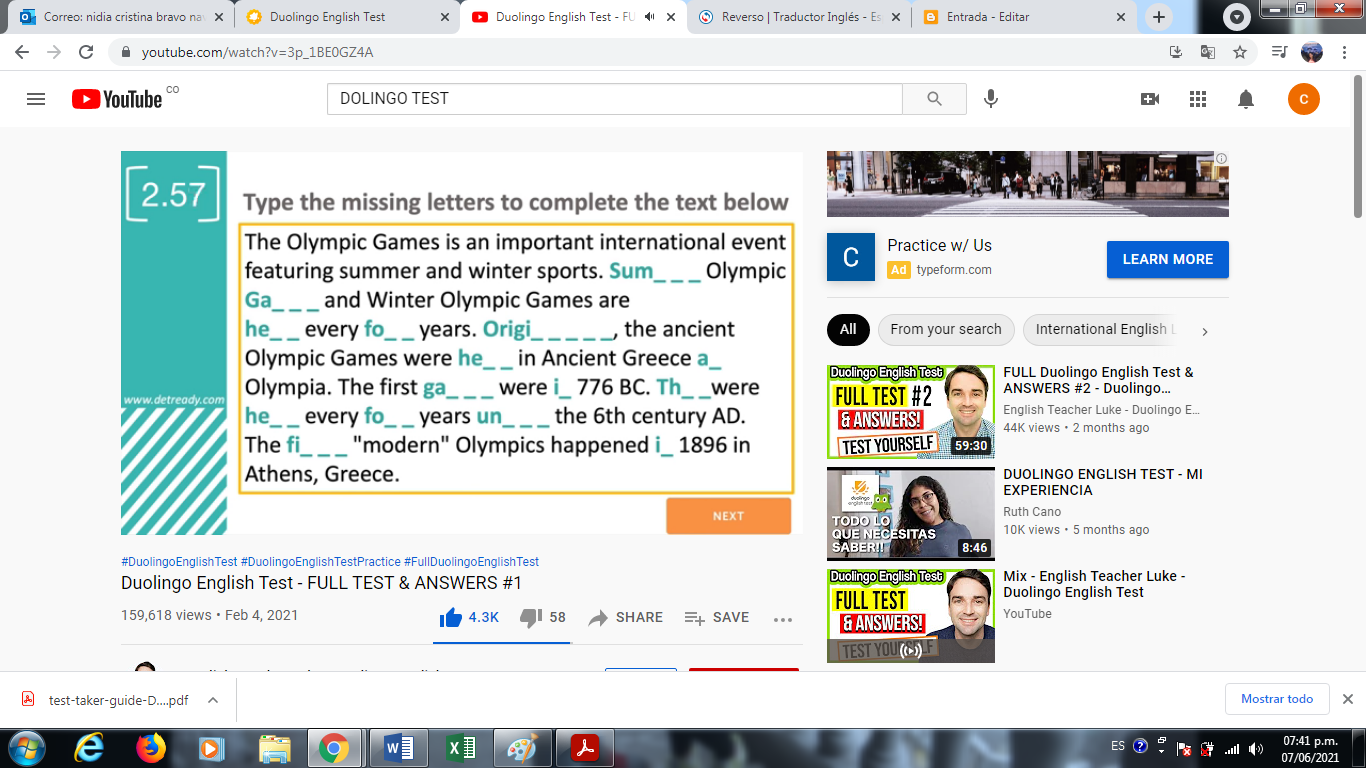
Task: Open Mix English Teacher Luke thumbnail
Action: [x=911, y=616]
